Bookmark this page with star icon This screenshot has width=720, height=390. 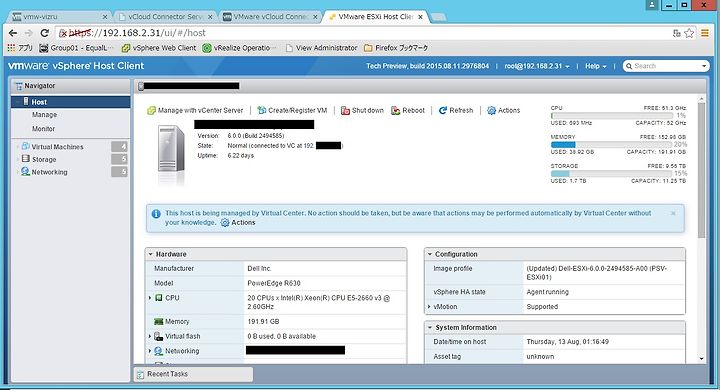tap(689, 33)
